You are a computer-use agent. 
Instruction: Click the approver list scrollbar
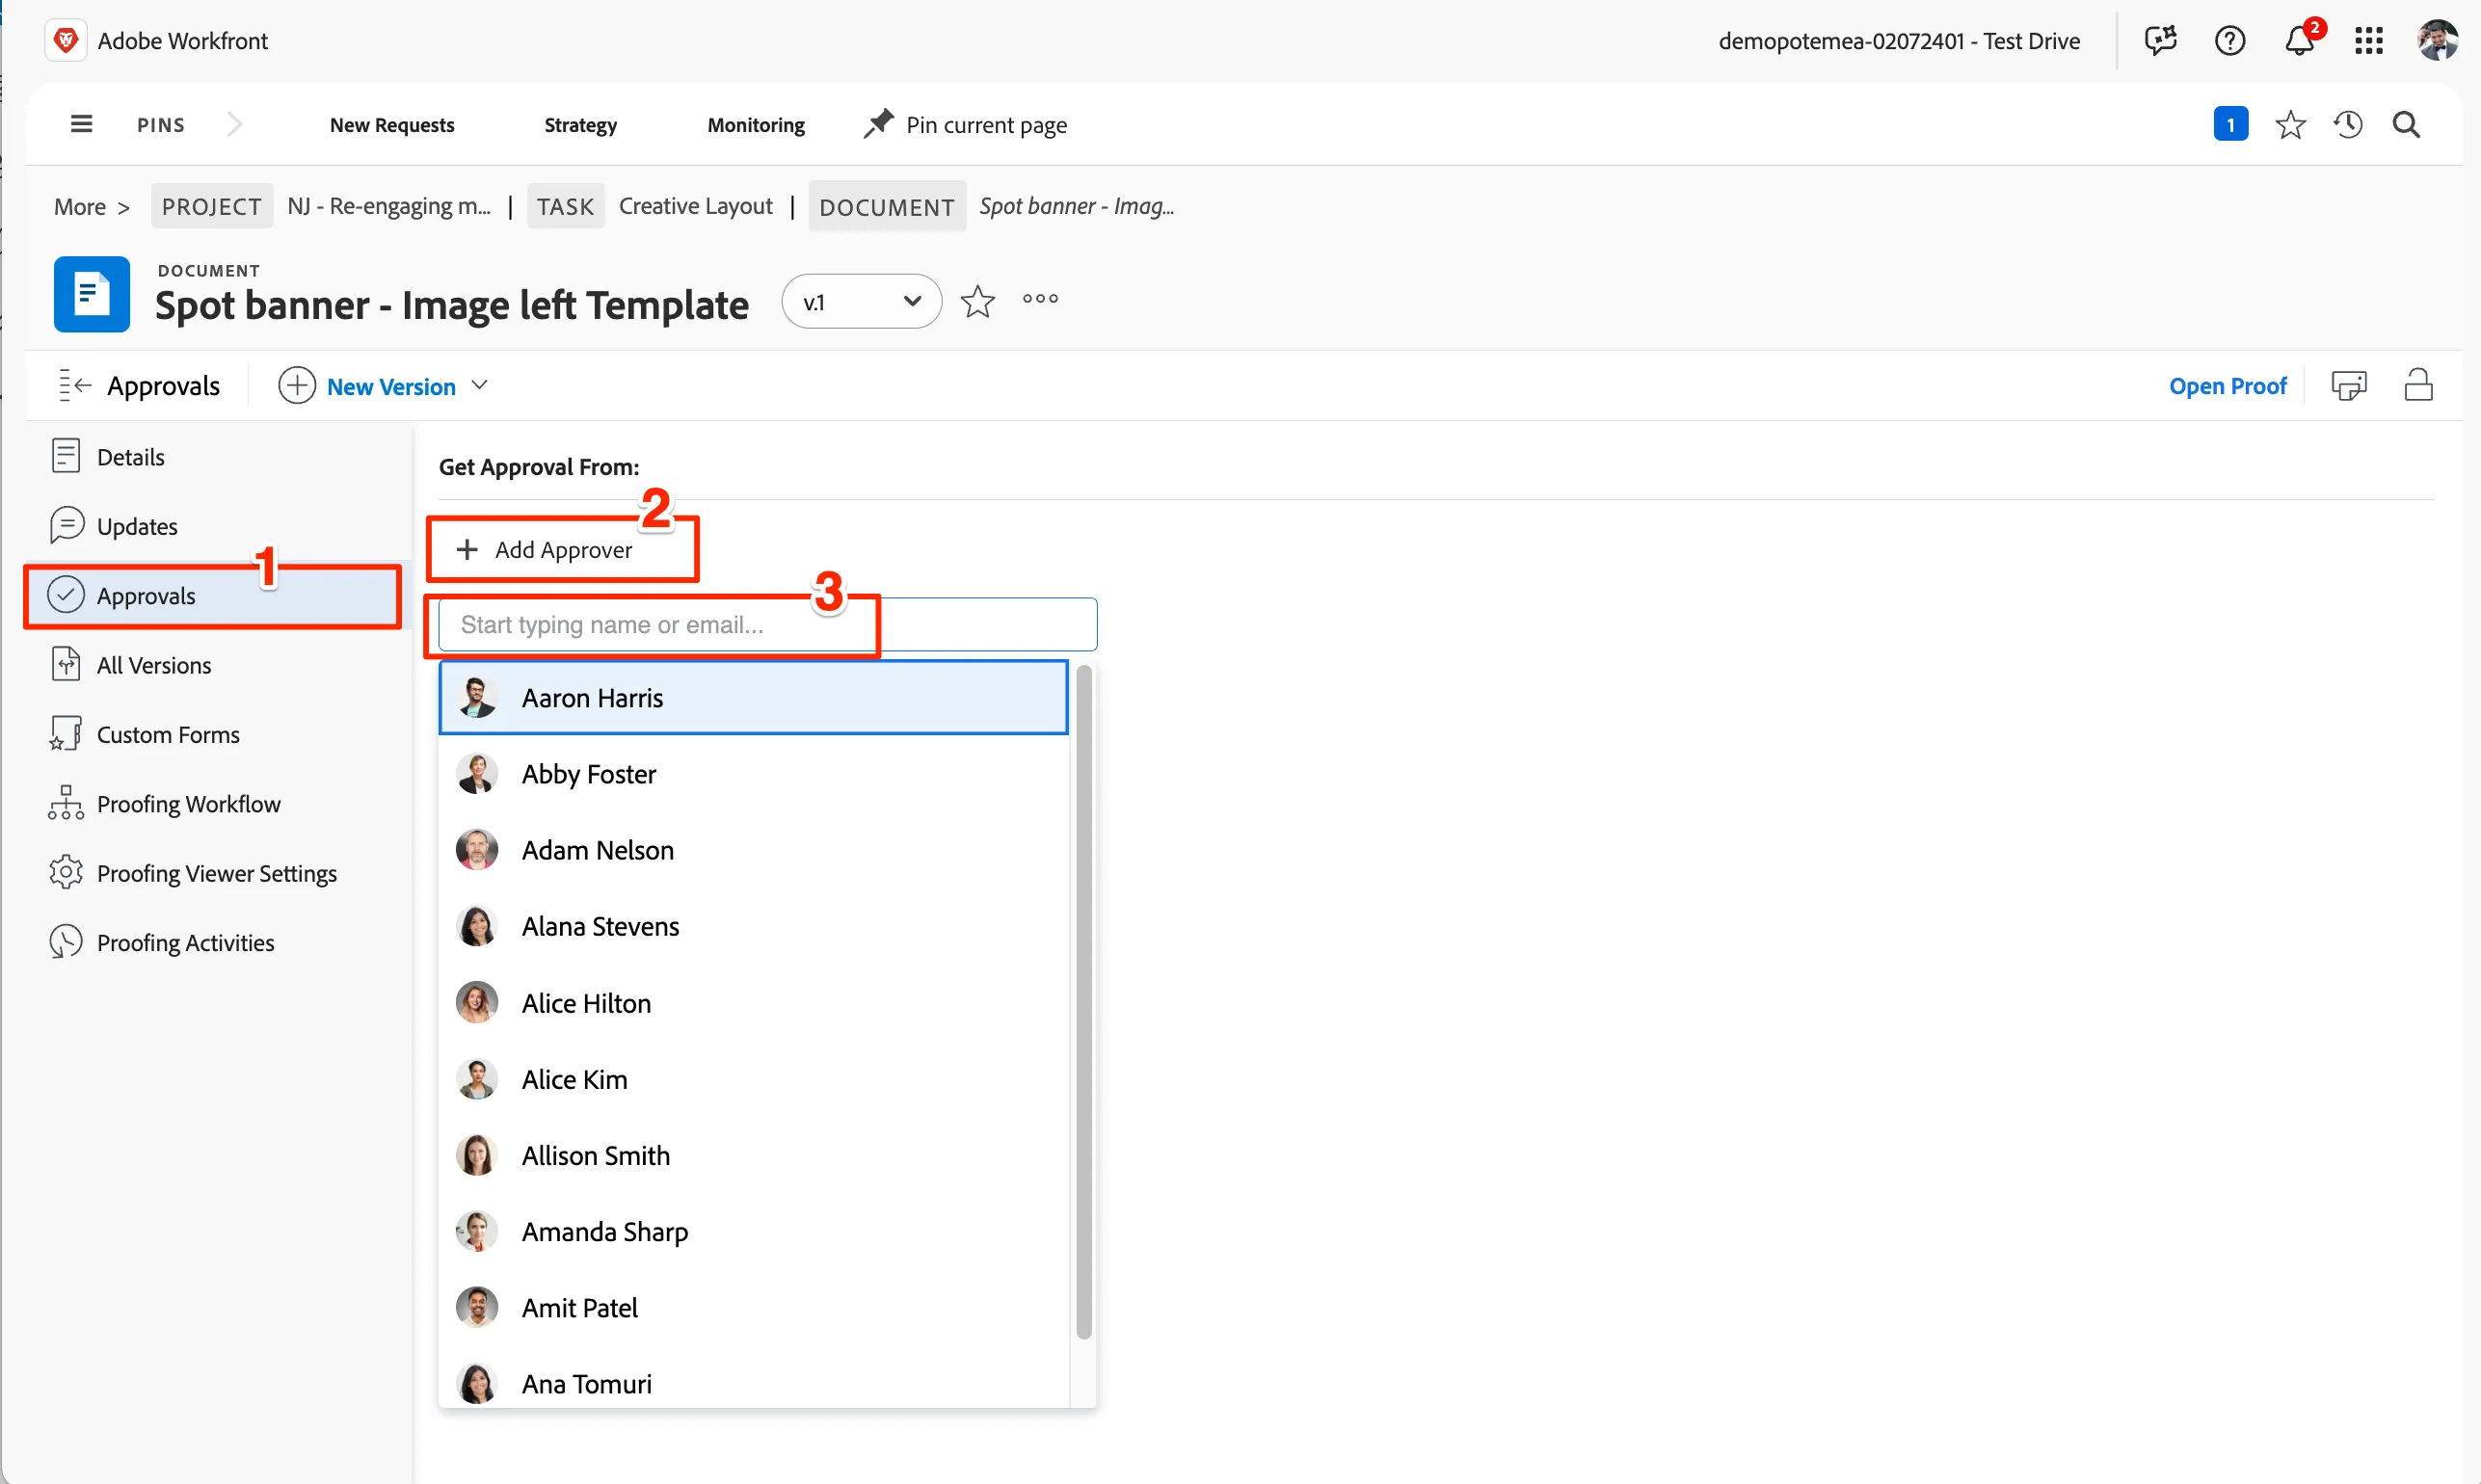pyautogui.click(x=1083, y=1002)
